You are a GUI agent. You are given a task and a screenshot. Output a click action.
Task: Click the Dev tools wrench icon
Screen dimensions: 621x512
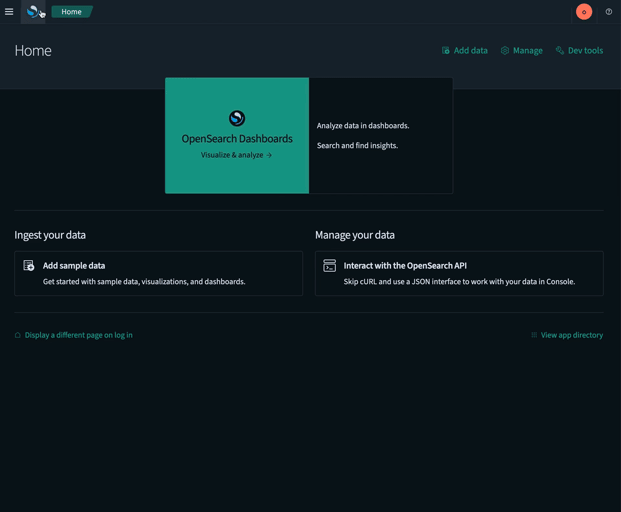(560, 51)
